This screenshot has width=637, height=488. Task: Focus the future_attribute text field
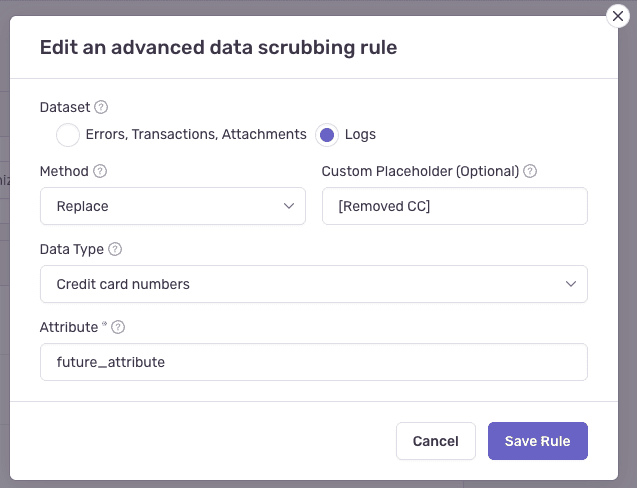point(314,362)
